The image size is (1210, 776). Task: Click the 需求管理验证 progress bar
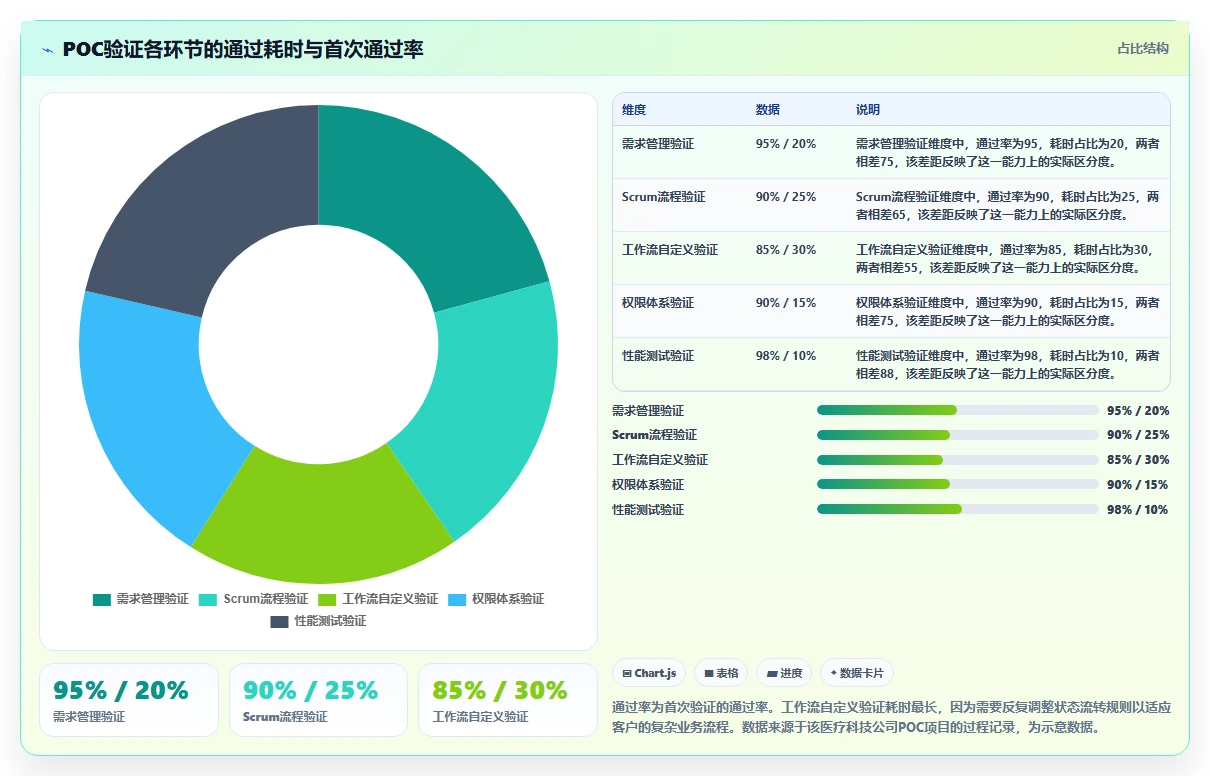(958, 410)
